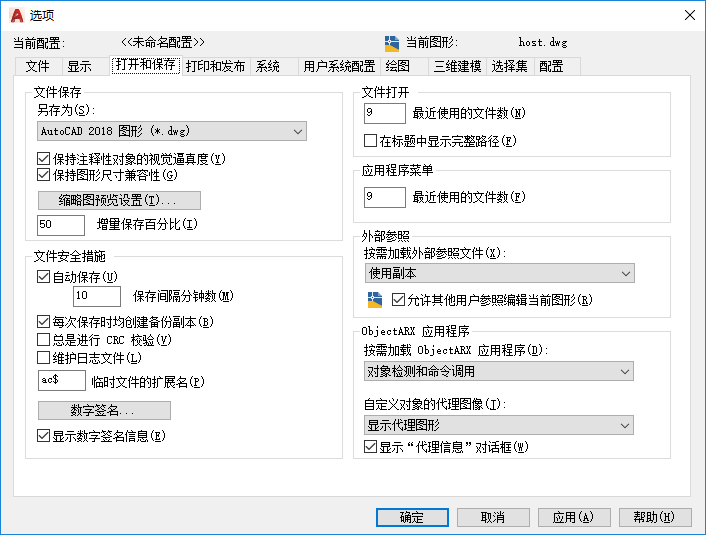
Task: Enable 维护日志文件 checkbox
Action: [x=43, y=358]
